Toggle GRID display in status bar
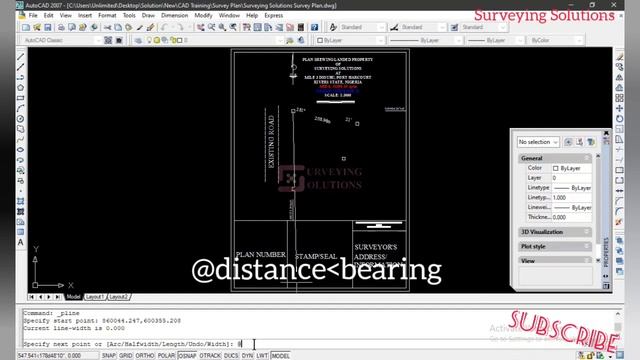The width and height of the screenshot is (640, 360). (126, 356)
